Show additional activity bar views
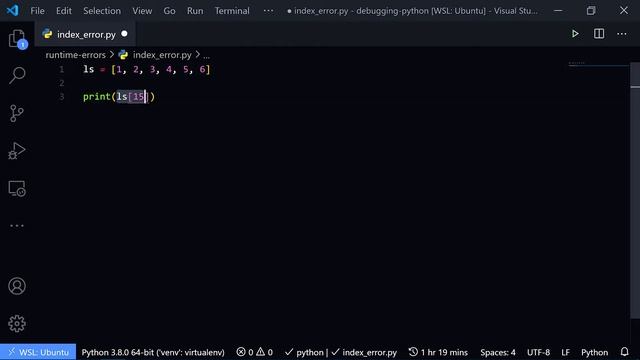The image size is (640, 360). tap(17, 225)
